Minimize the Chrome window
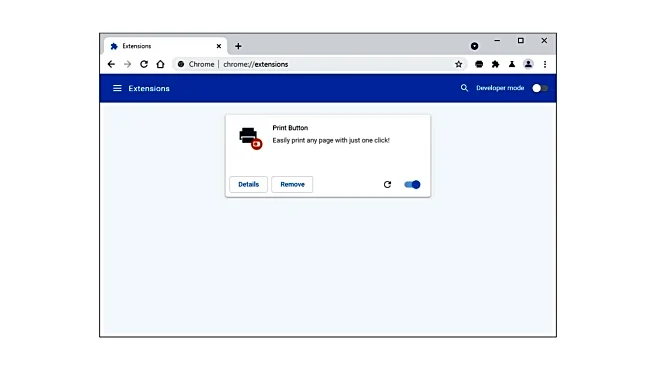This screenshot has height=368, width=656. click(x=497, y=41)
